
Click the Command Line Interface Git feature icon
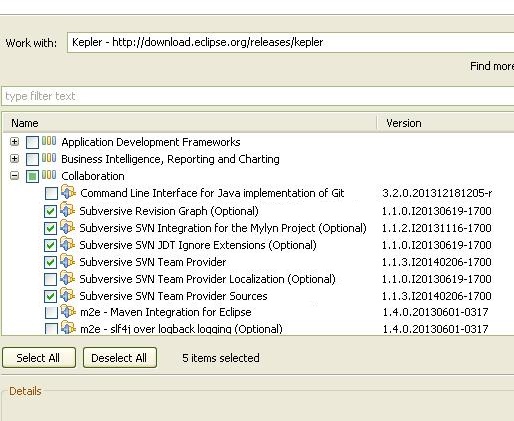pos(68,192)
